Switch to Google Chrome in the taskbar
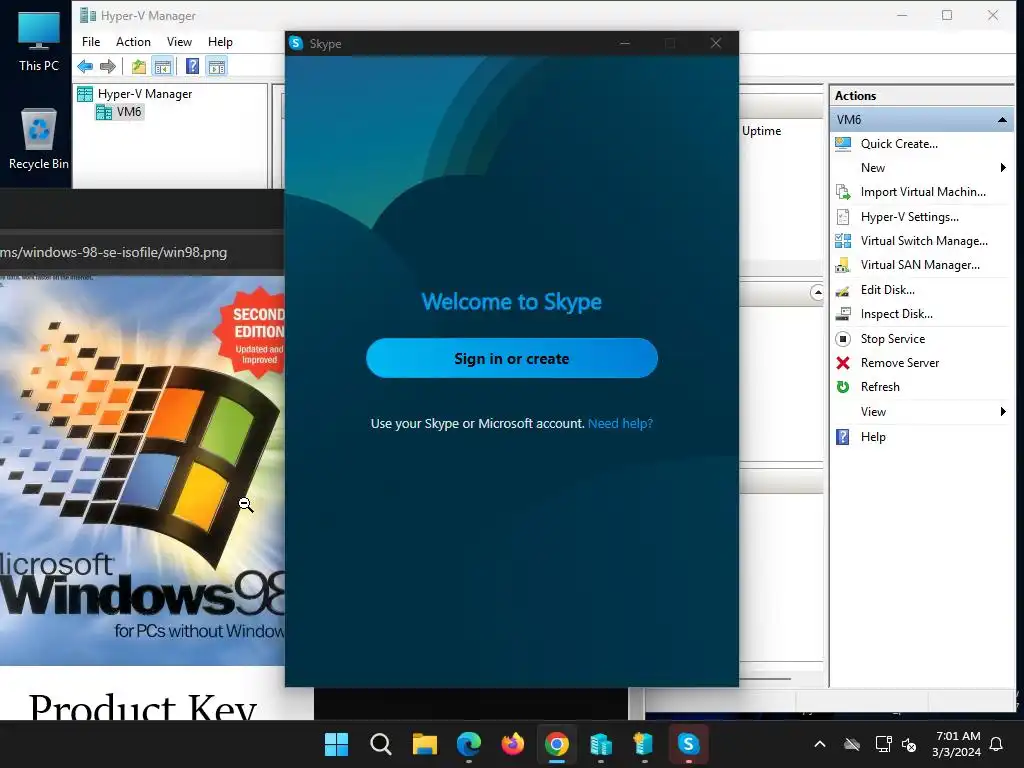Viewport: 1024px width, 768px height. click(556, 744)
